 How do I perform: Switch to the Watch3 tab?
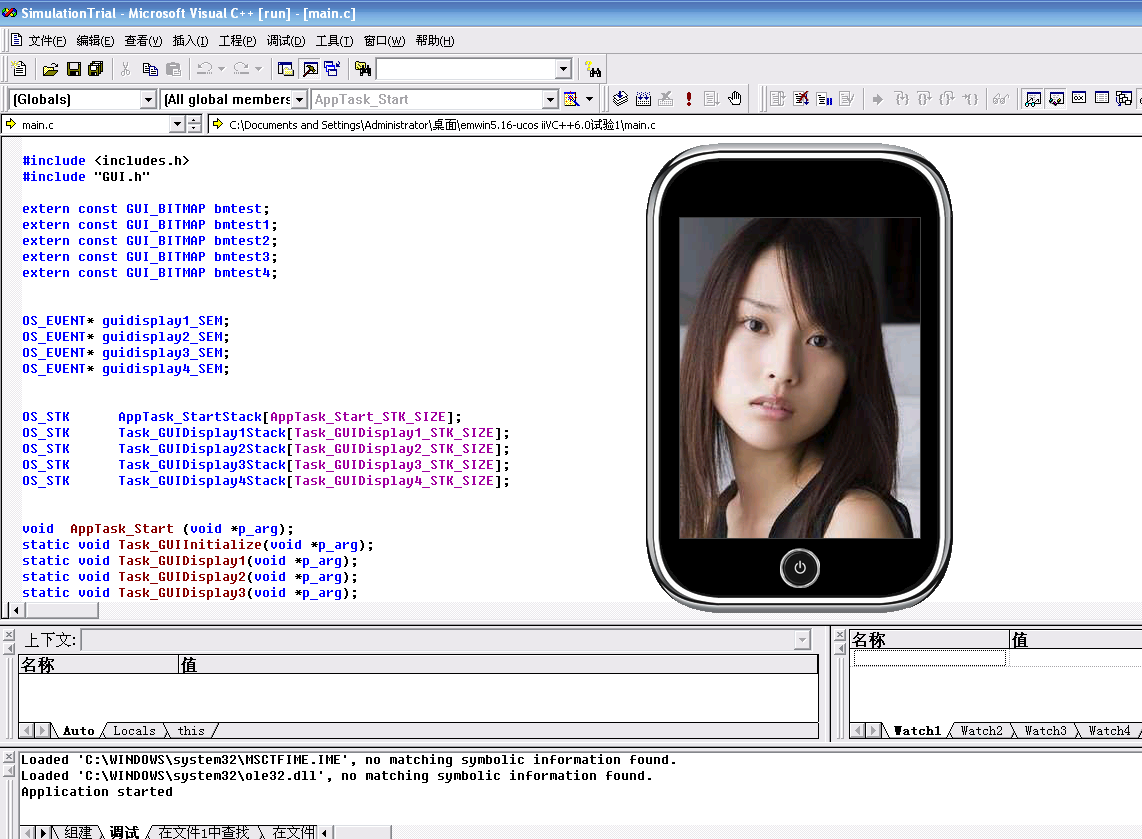1045,730
